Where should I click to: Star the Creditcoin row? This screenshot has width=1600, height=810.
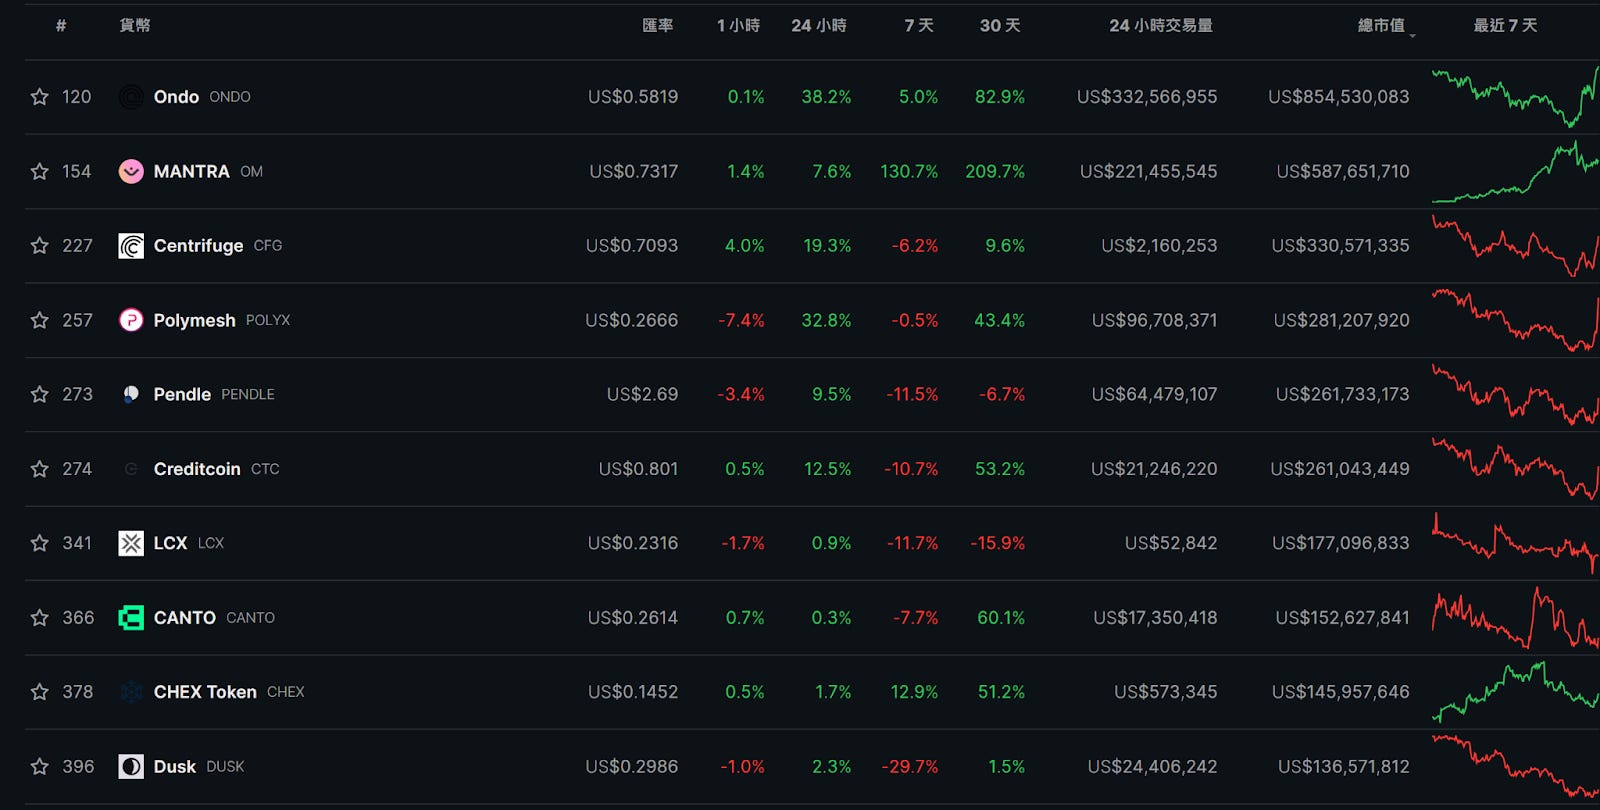39,468
